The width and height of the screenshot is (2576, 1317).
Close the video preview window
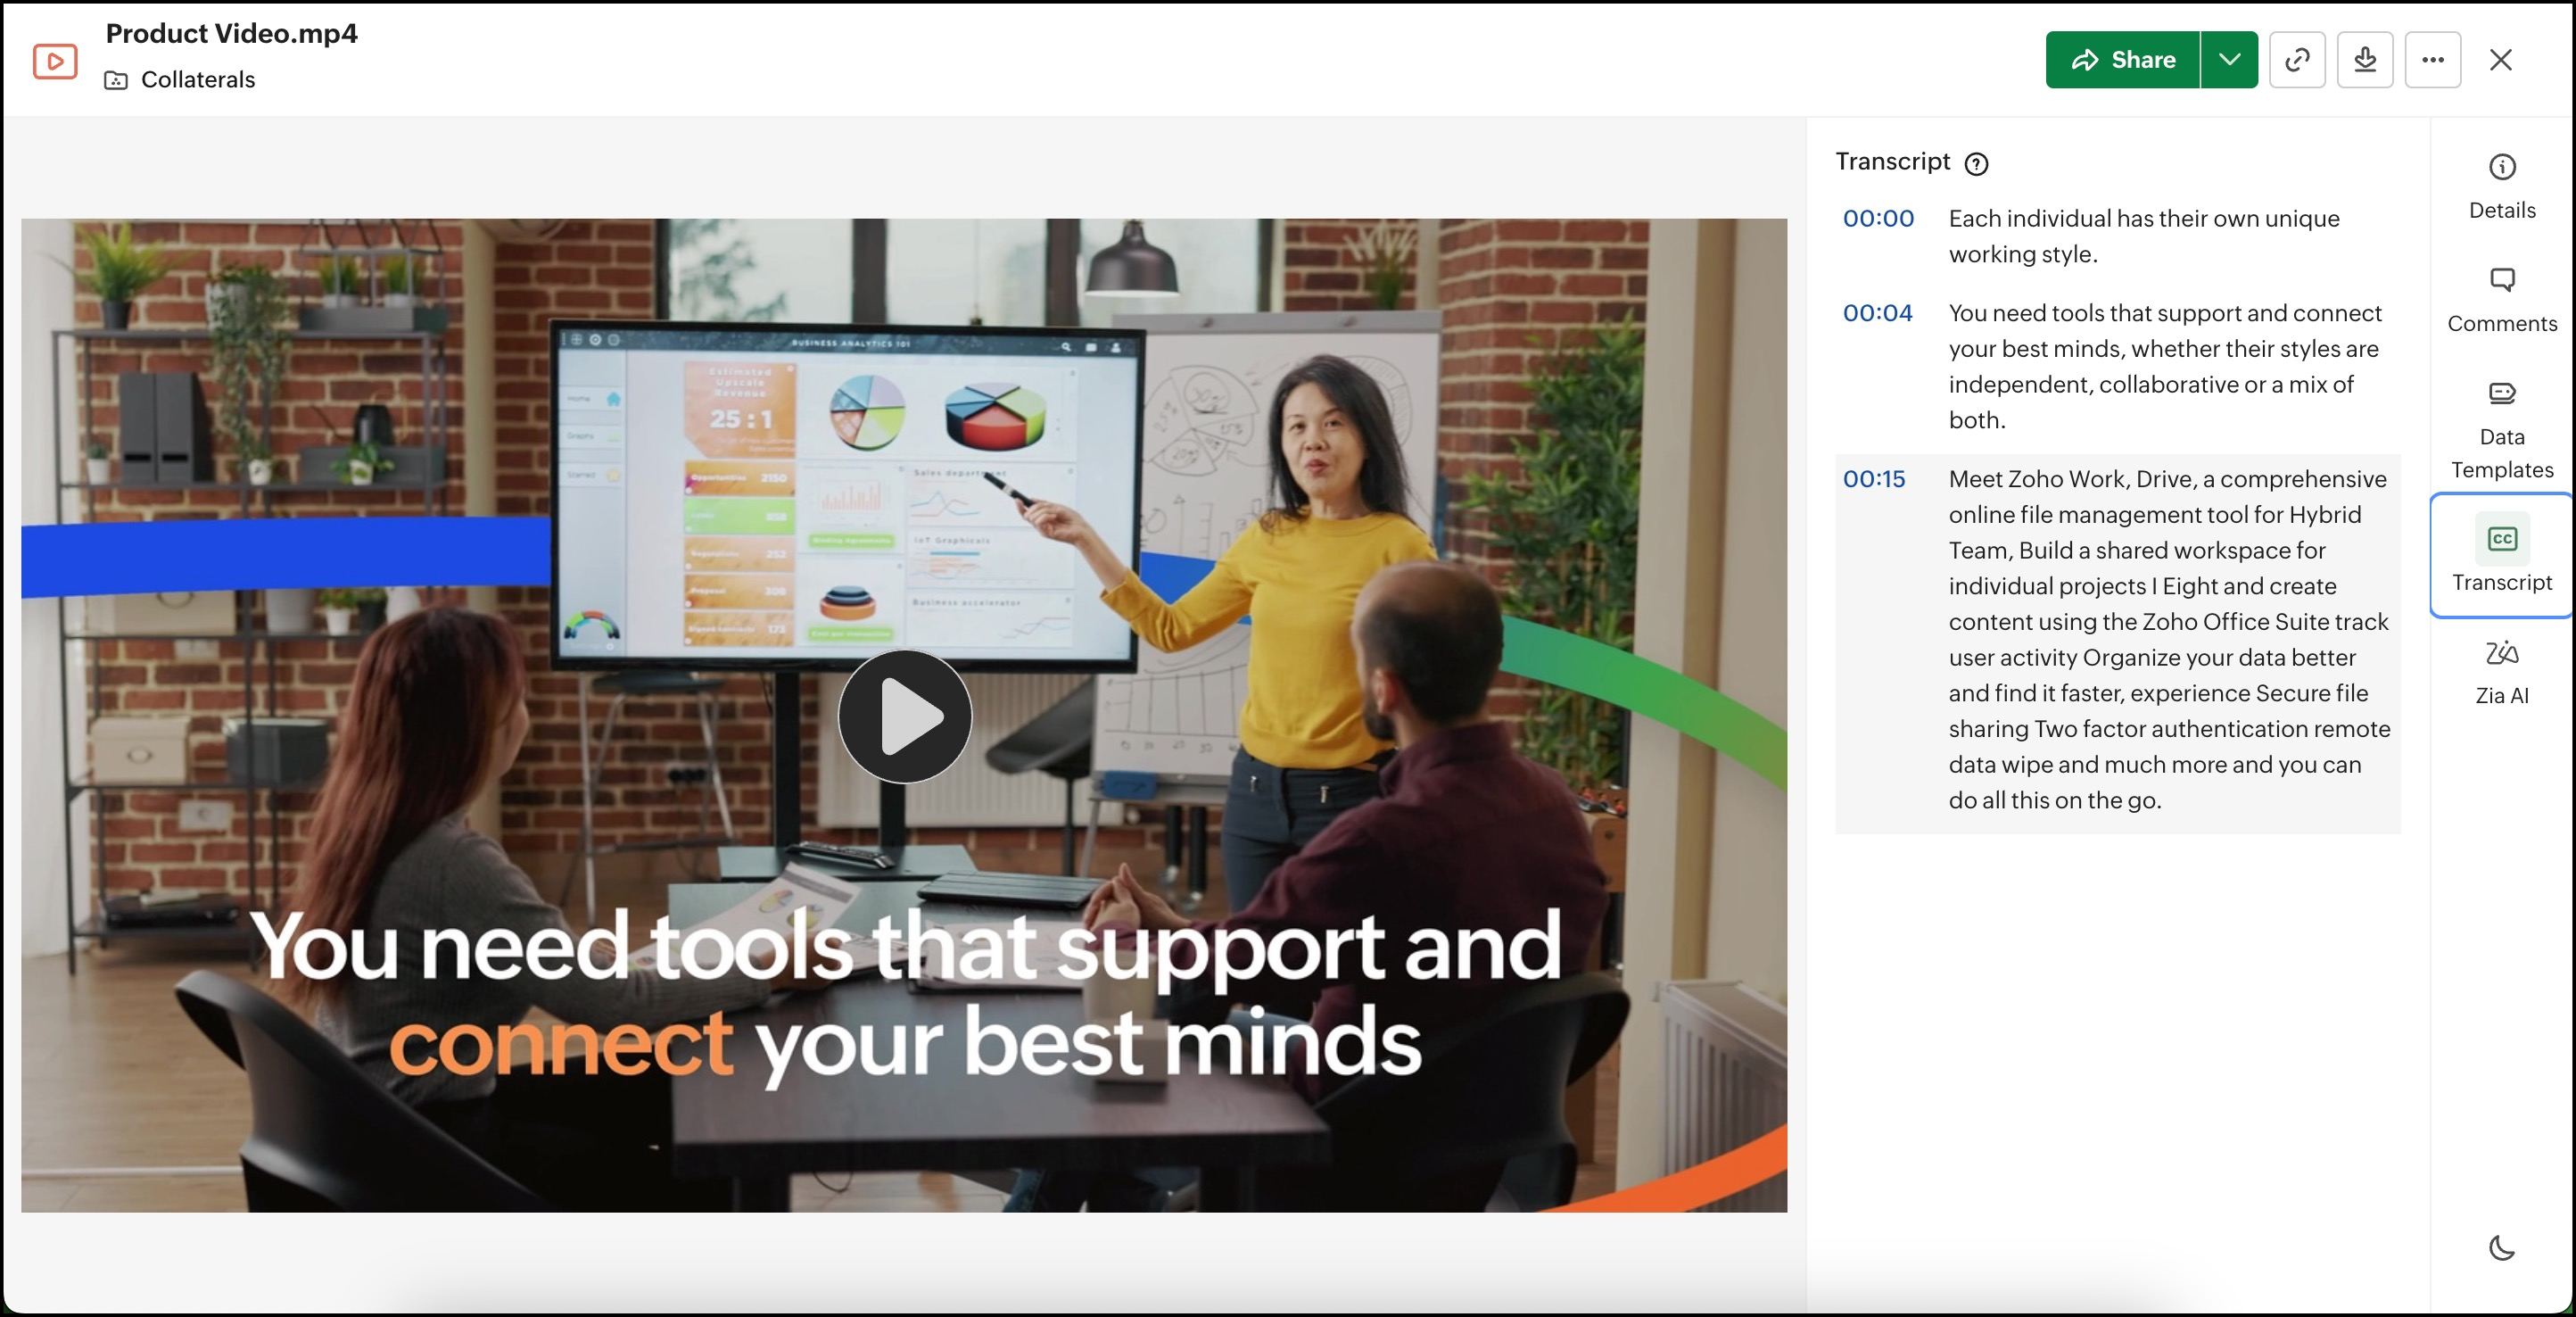point(2500,60)
